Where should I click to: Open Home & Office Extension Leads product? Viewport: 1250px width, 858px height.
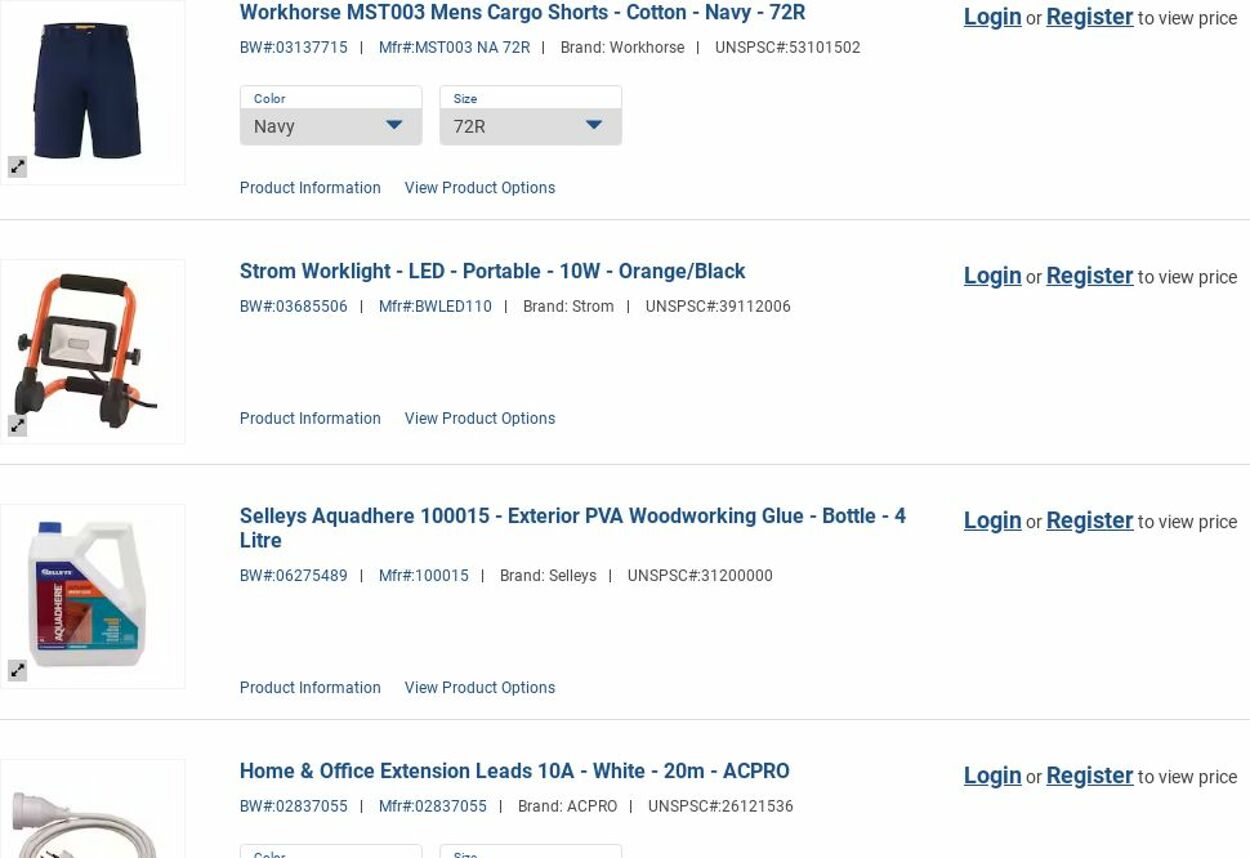click(x=514, y=771)
